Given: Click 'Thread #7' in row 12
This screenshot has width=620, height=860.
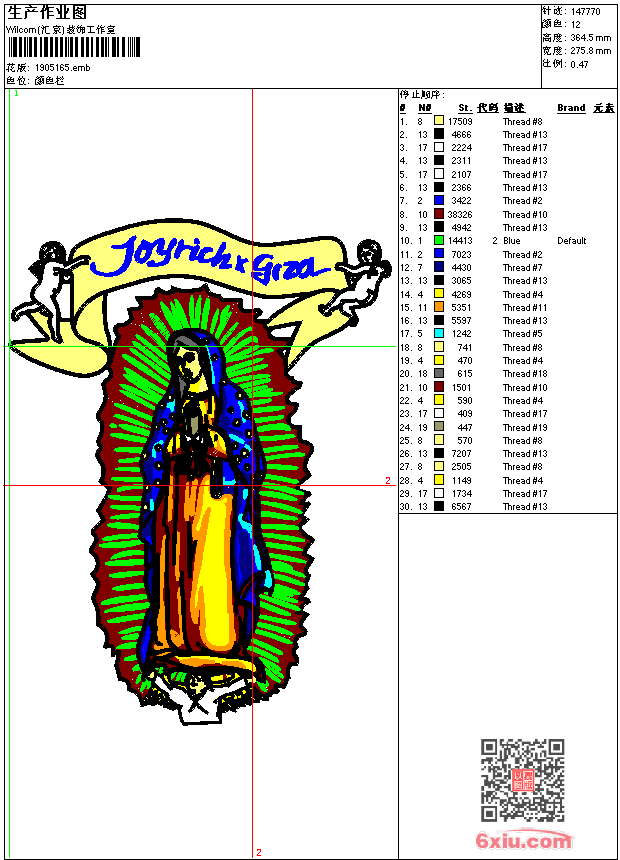Looking at the screenshot, I should [522, 268].
